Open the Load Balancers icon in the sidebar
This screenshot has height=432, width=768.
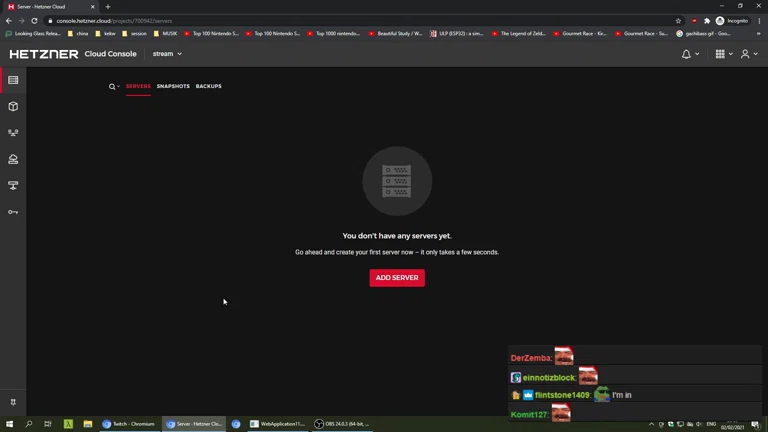13,159
